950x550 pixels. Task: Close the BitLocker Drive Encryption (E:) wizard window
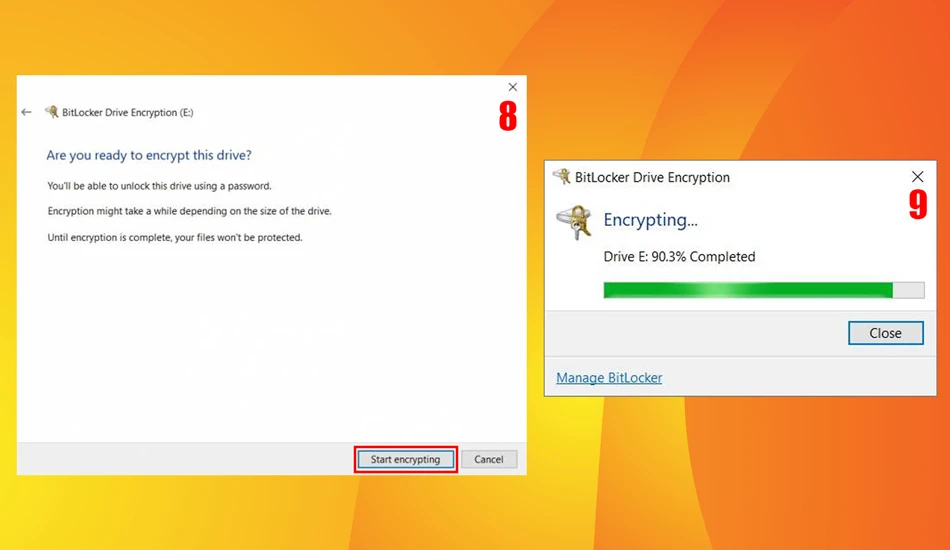(x=513, y=87)
